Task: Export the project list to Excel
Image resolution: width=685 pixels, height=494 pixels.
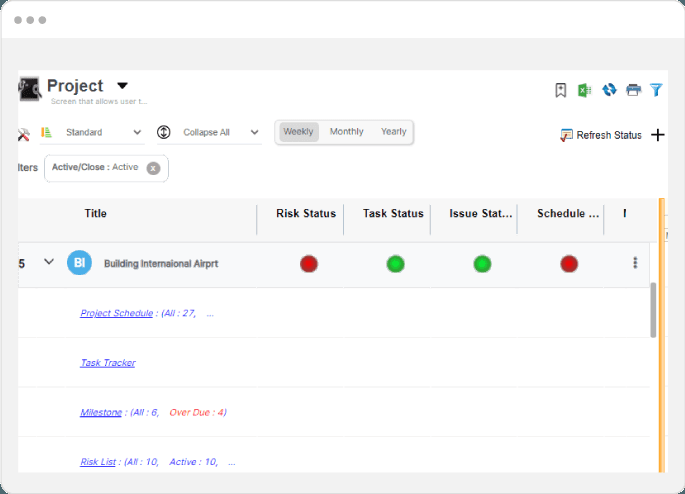Action: [x=585, y=90]
